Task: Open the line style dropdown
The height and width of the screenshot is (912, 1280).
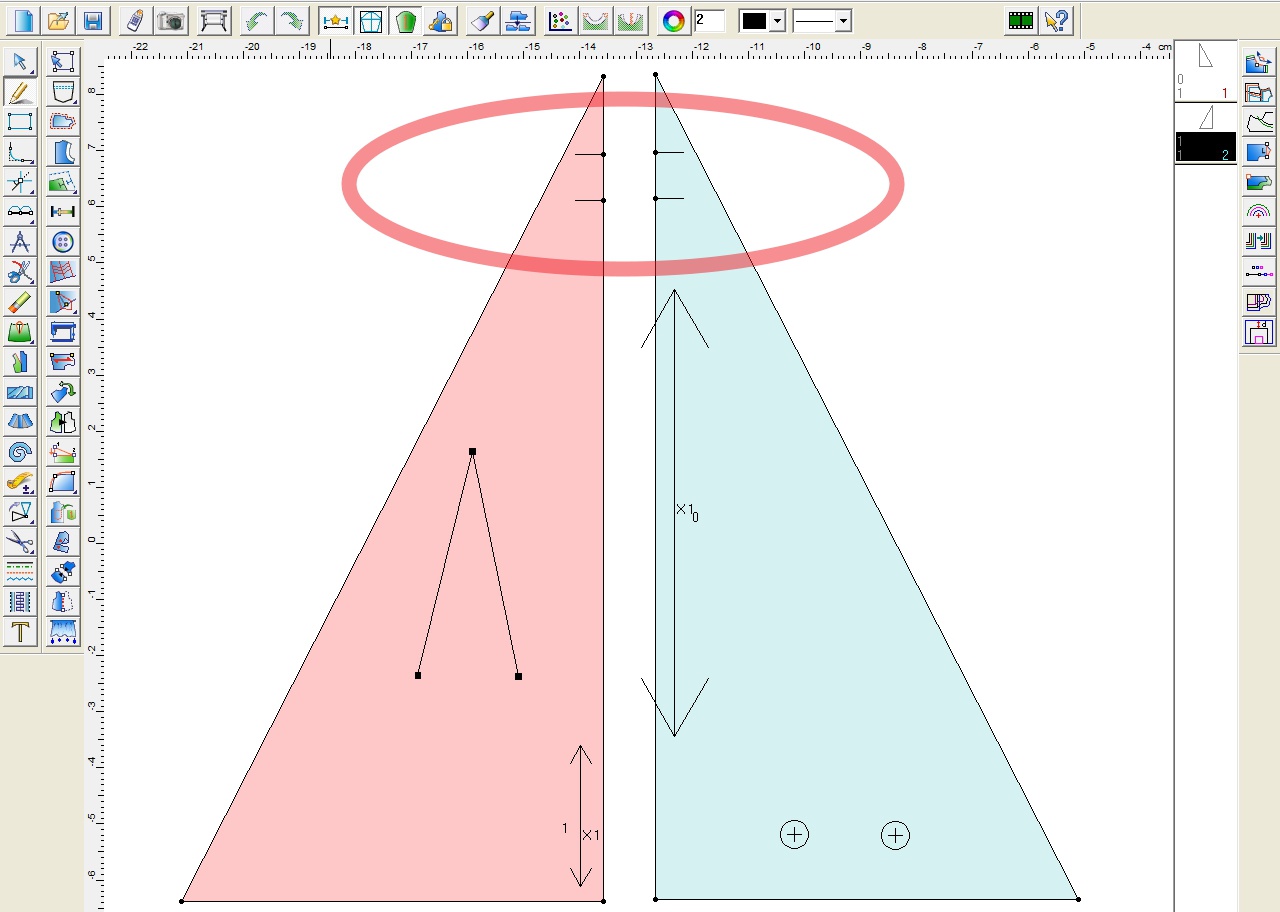Action: tap(843, 21)
